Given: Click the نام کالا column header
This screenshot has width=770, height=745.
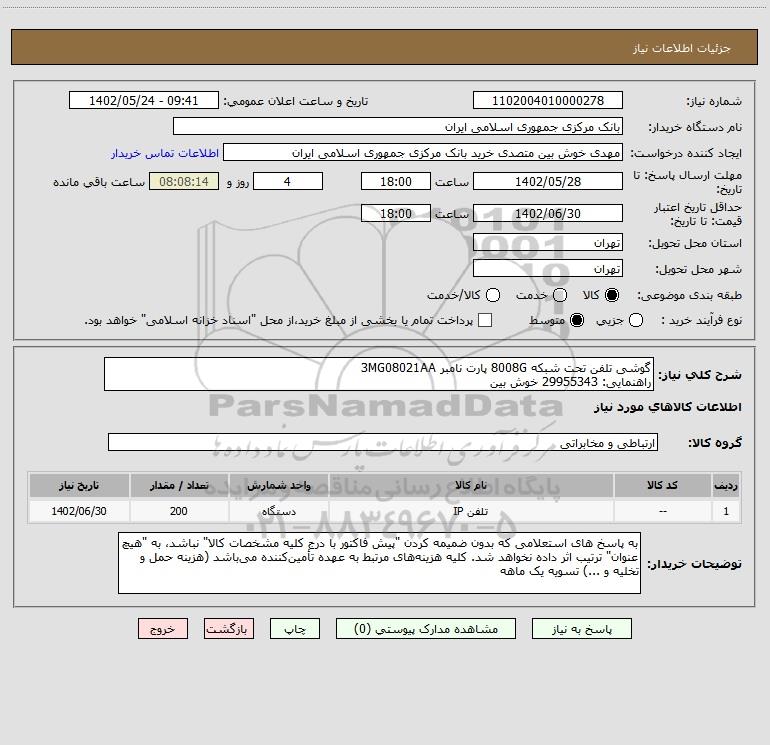Looking at the screenshot, I should (471, 486).
